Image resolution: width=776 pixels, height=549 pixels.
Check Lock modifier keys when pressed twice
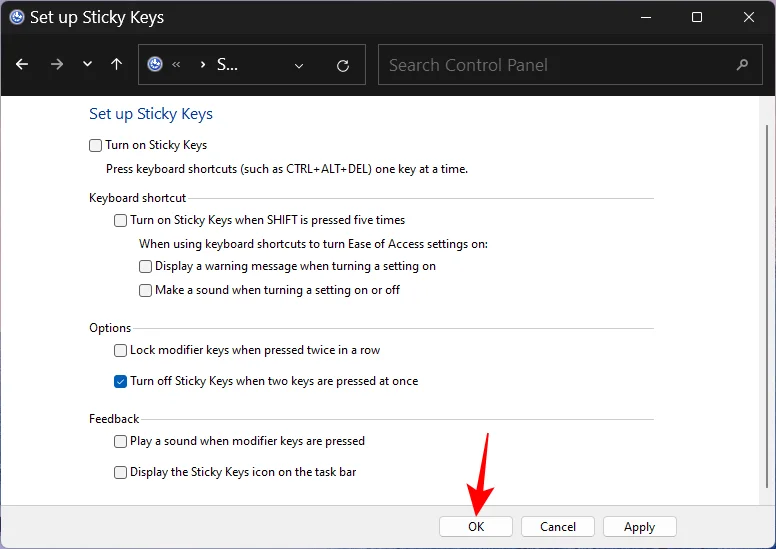120,350
